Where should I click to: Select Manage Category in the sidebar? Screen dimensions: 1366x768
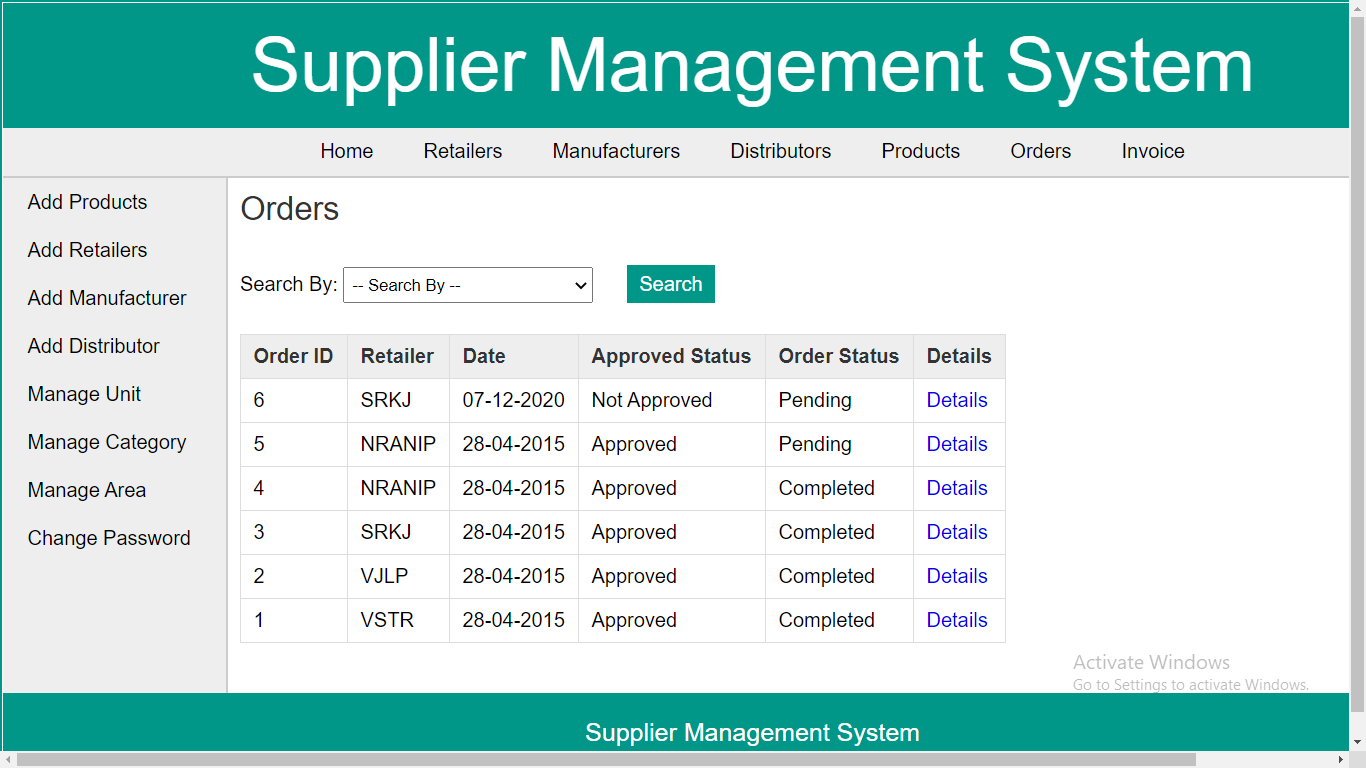106,442
